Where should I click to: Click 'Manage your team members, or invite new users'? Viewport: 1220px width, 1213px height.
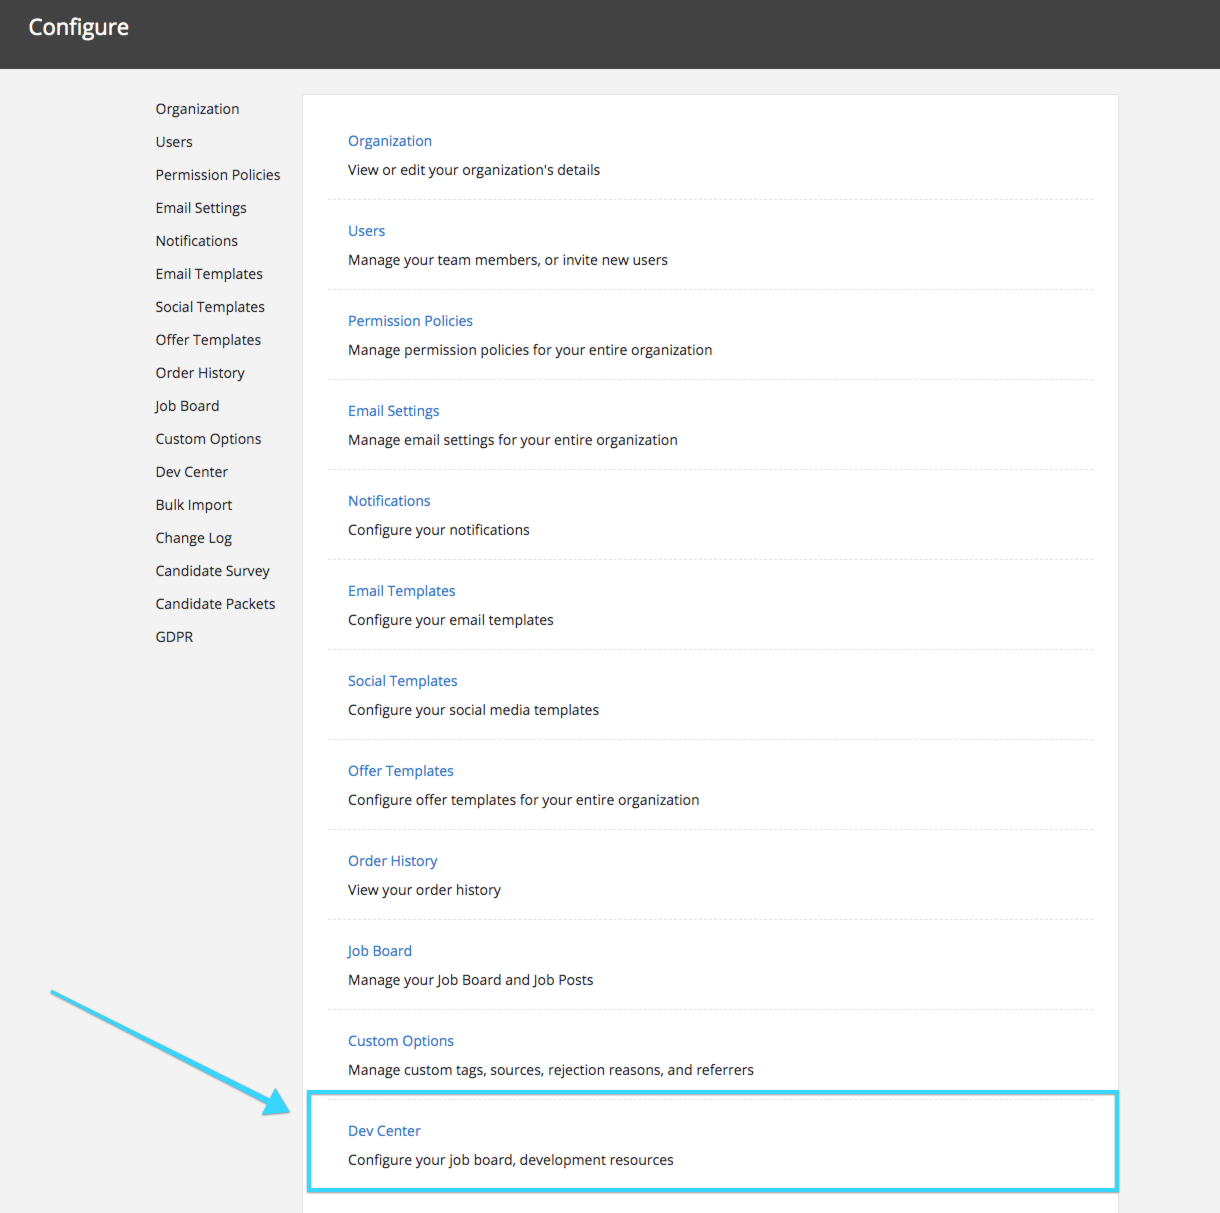coord(508,260)
